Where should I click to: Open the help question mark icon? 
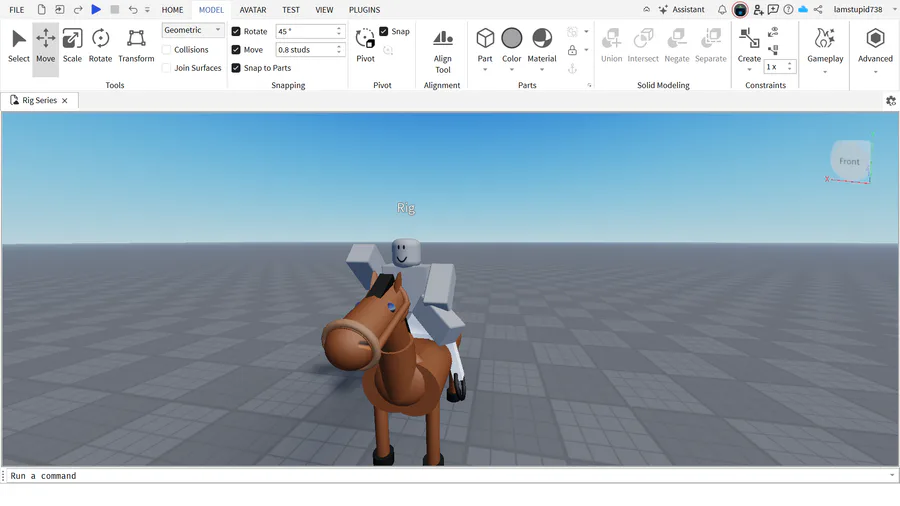pyautogui.click(x=789, y=10)
